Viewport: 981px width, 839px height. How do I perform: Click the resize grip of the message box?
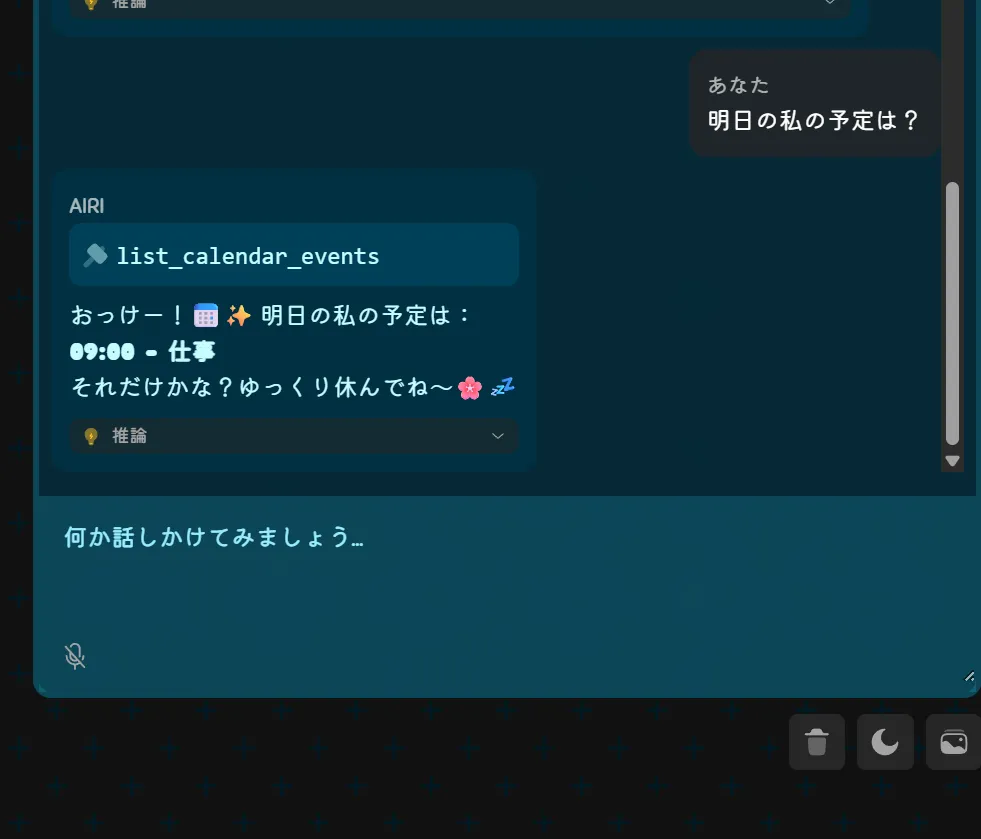(x=969, y=676)
